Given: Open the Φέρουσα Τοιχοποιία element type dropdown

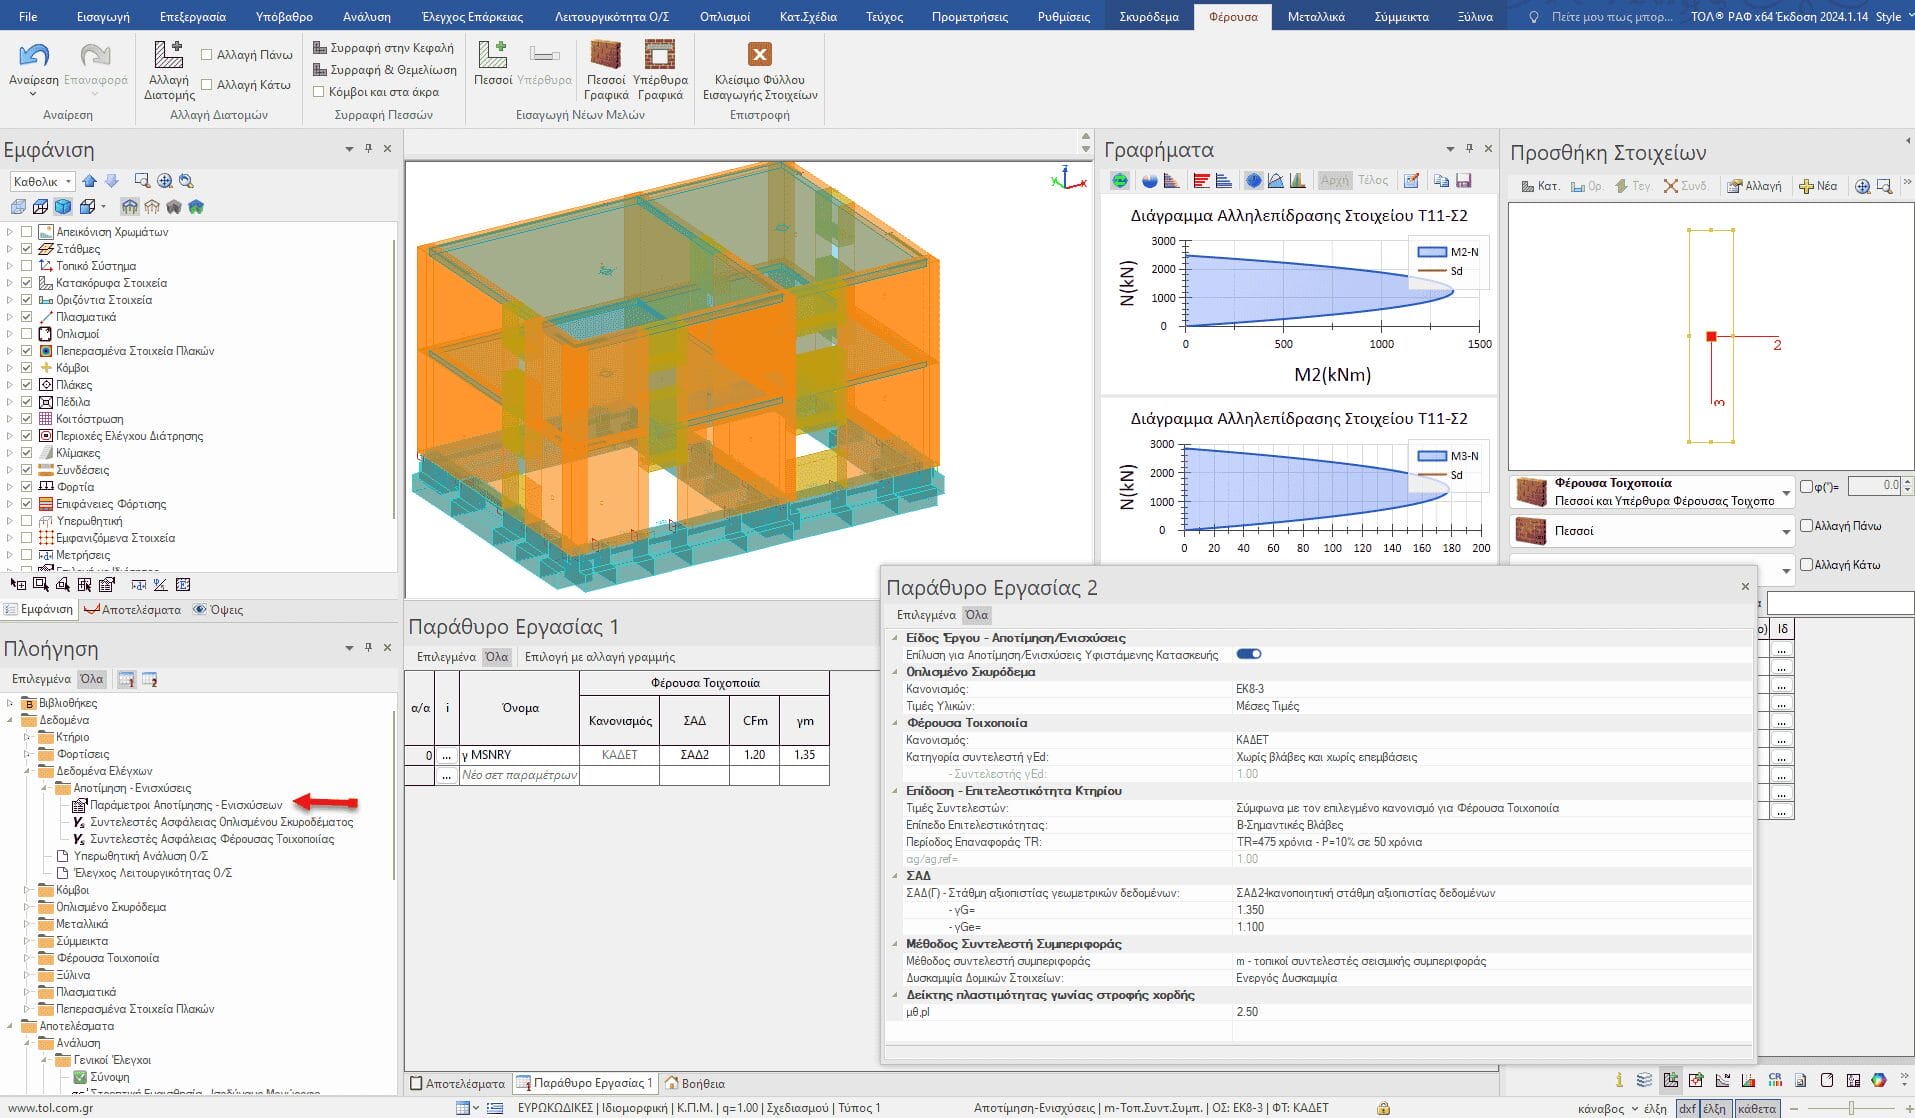Looking at the screenshot, I should pos(1786,492).
